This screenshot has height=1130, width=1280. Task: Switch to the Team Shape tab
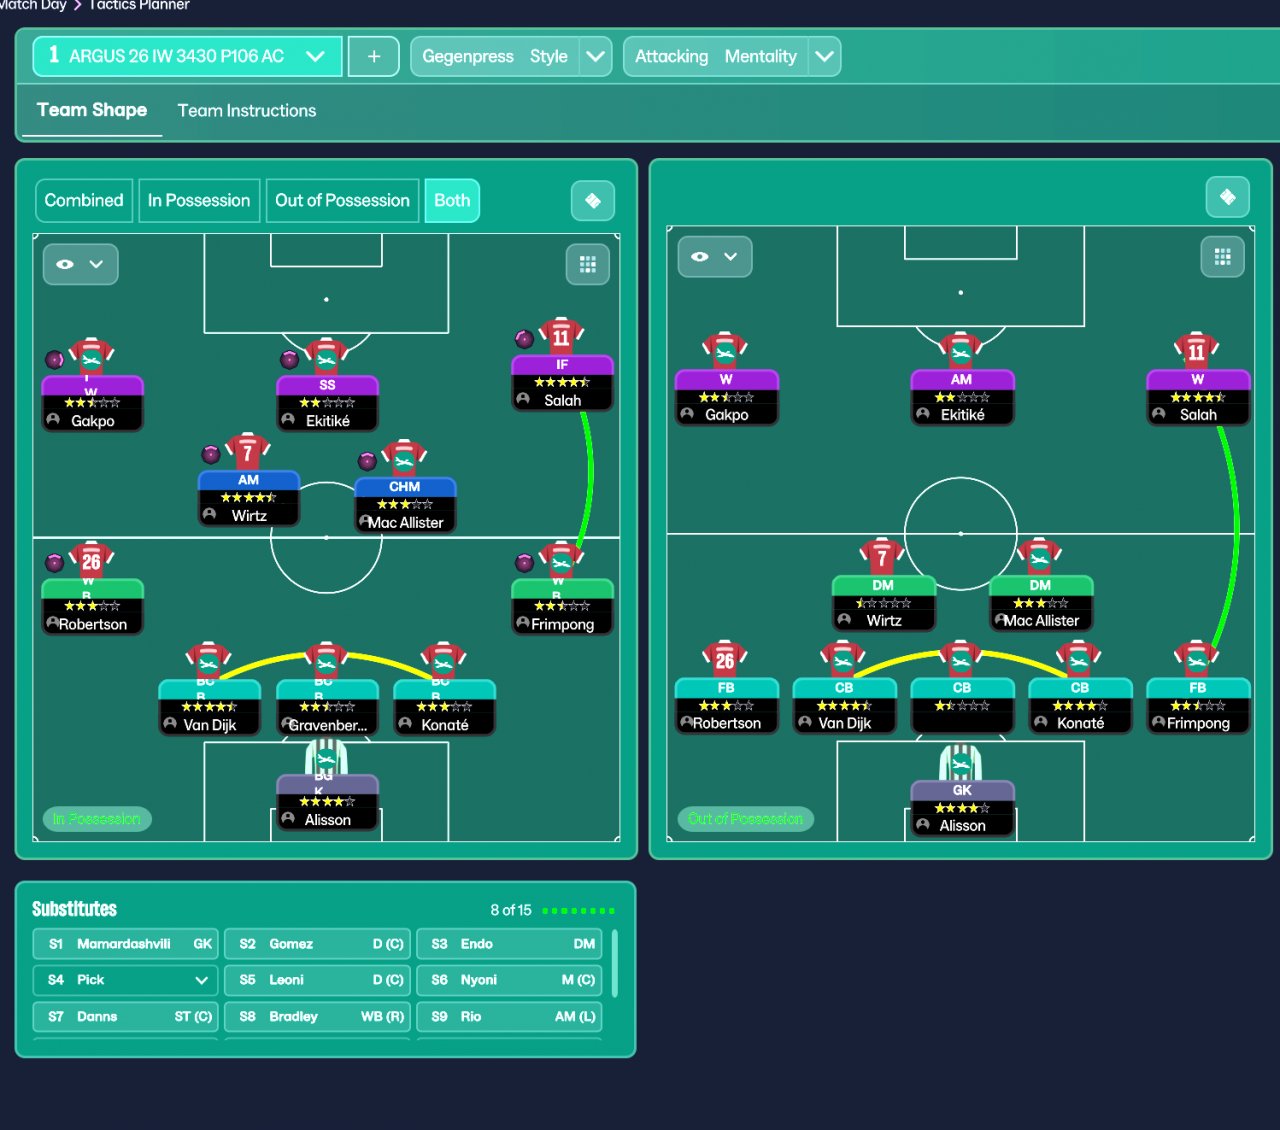tap(92, 110)
